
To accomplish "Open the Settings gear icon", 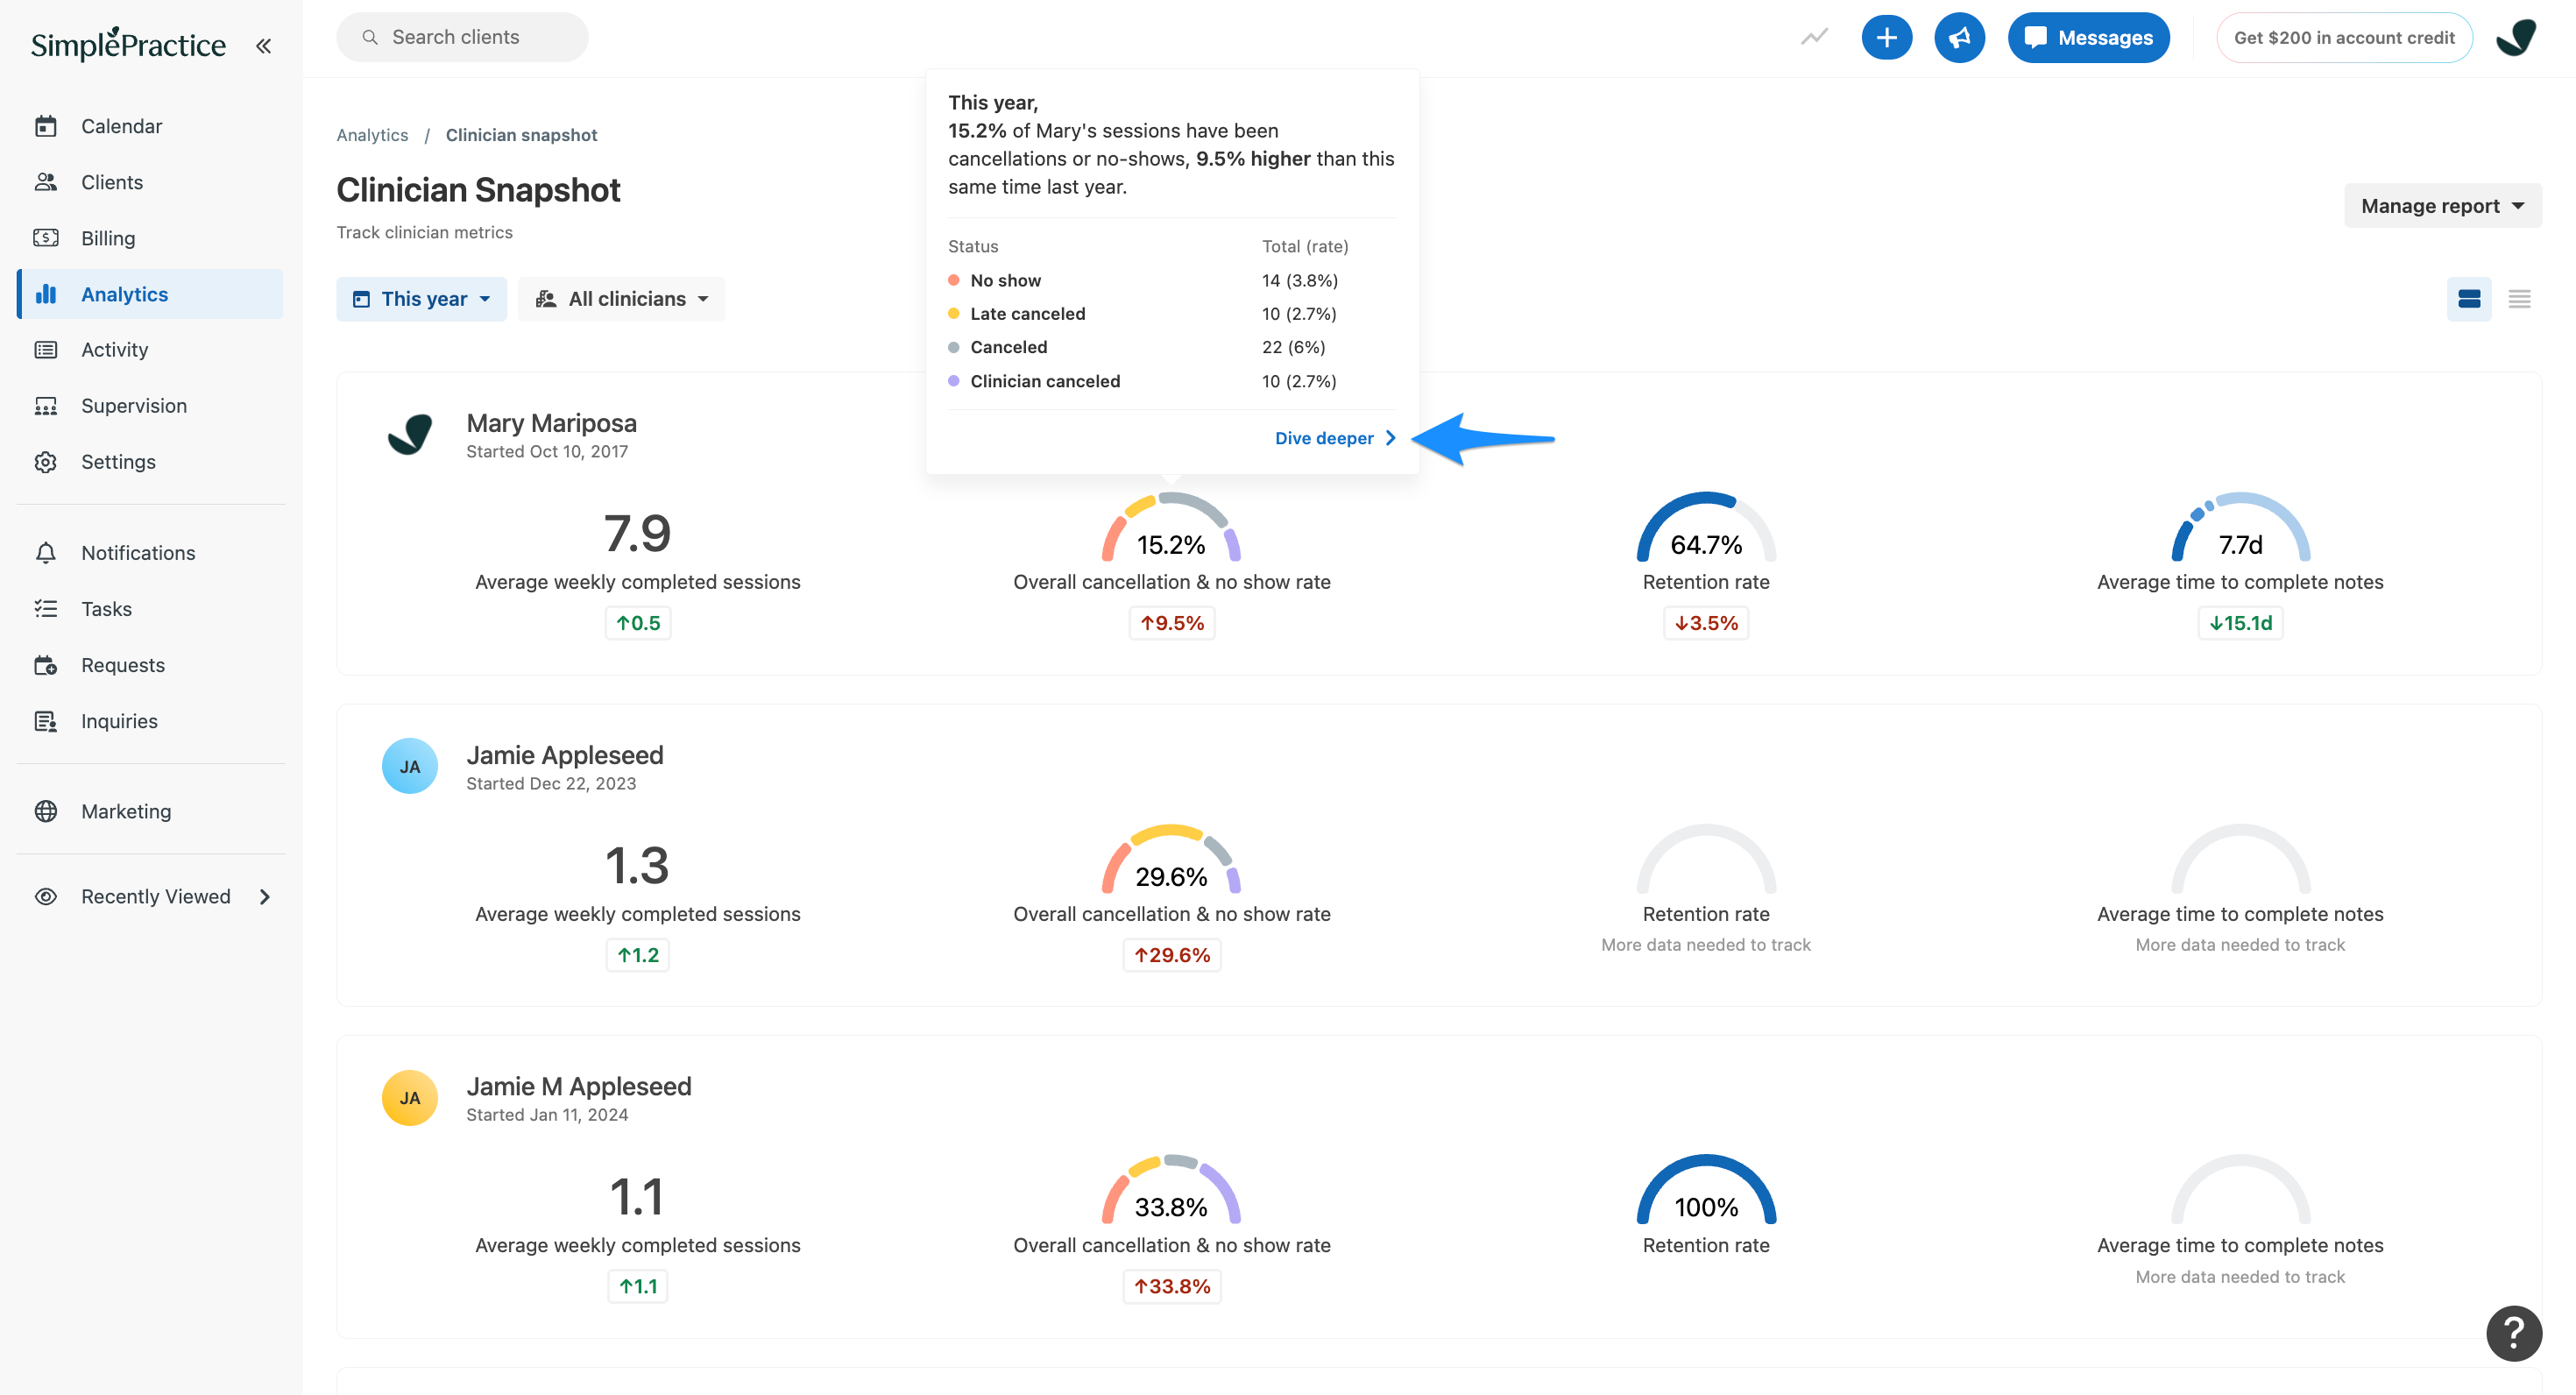I will click(x=46, y=462).
